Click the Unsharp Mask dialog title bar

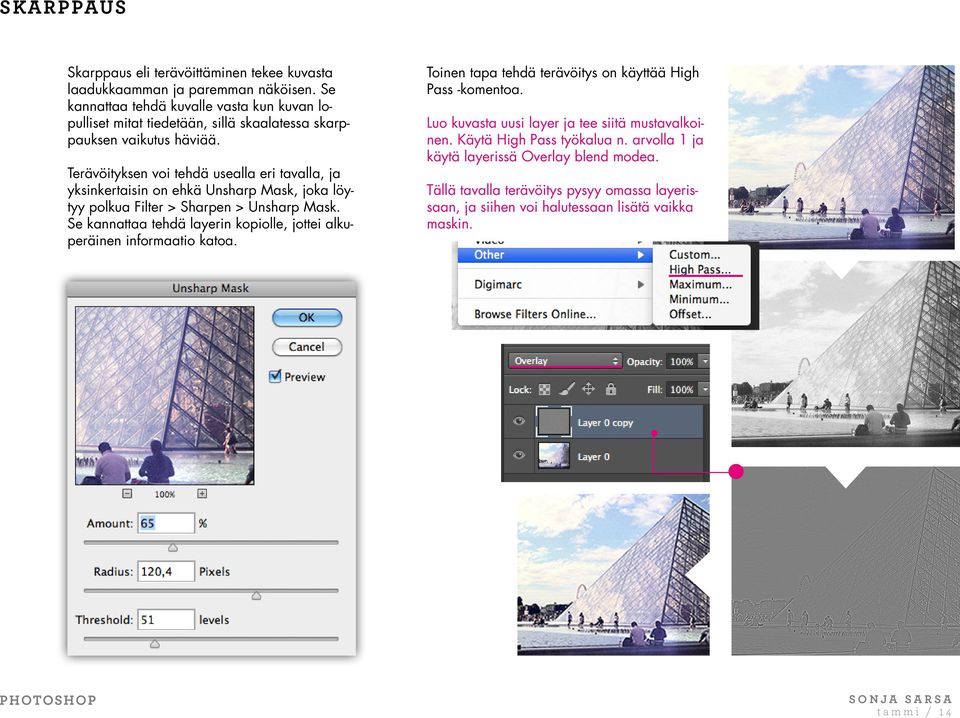click(x=211, y=288)
